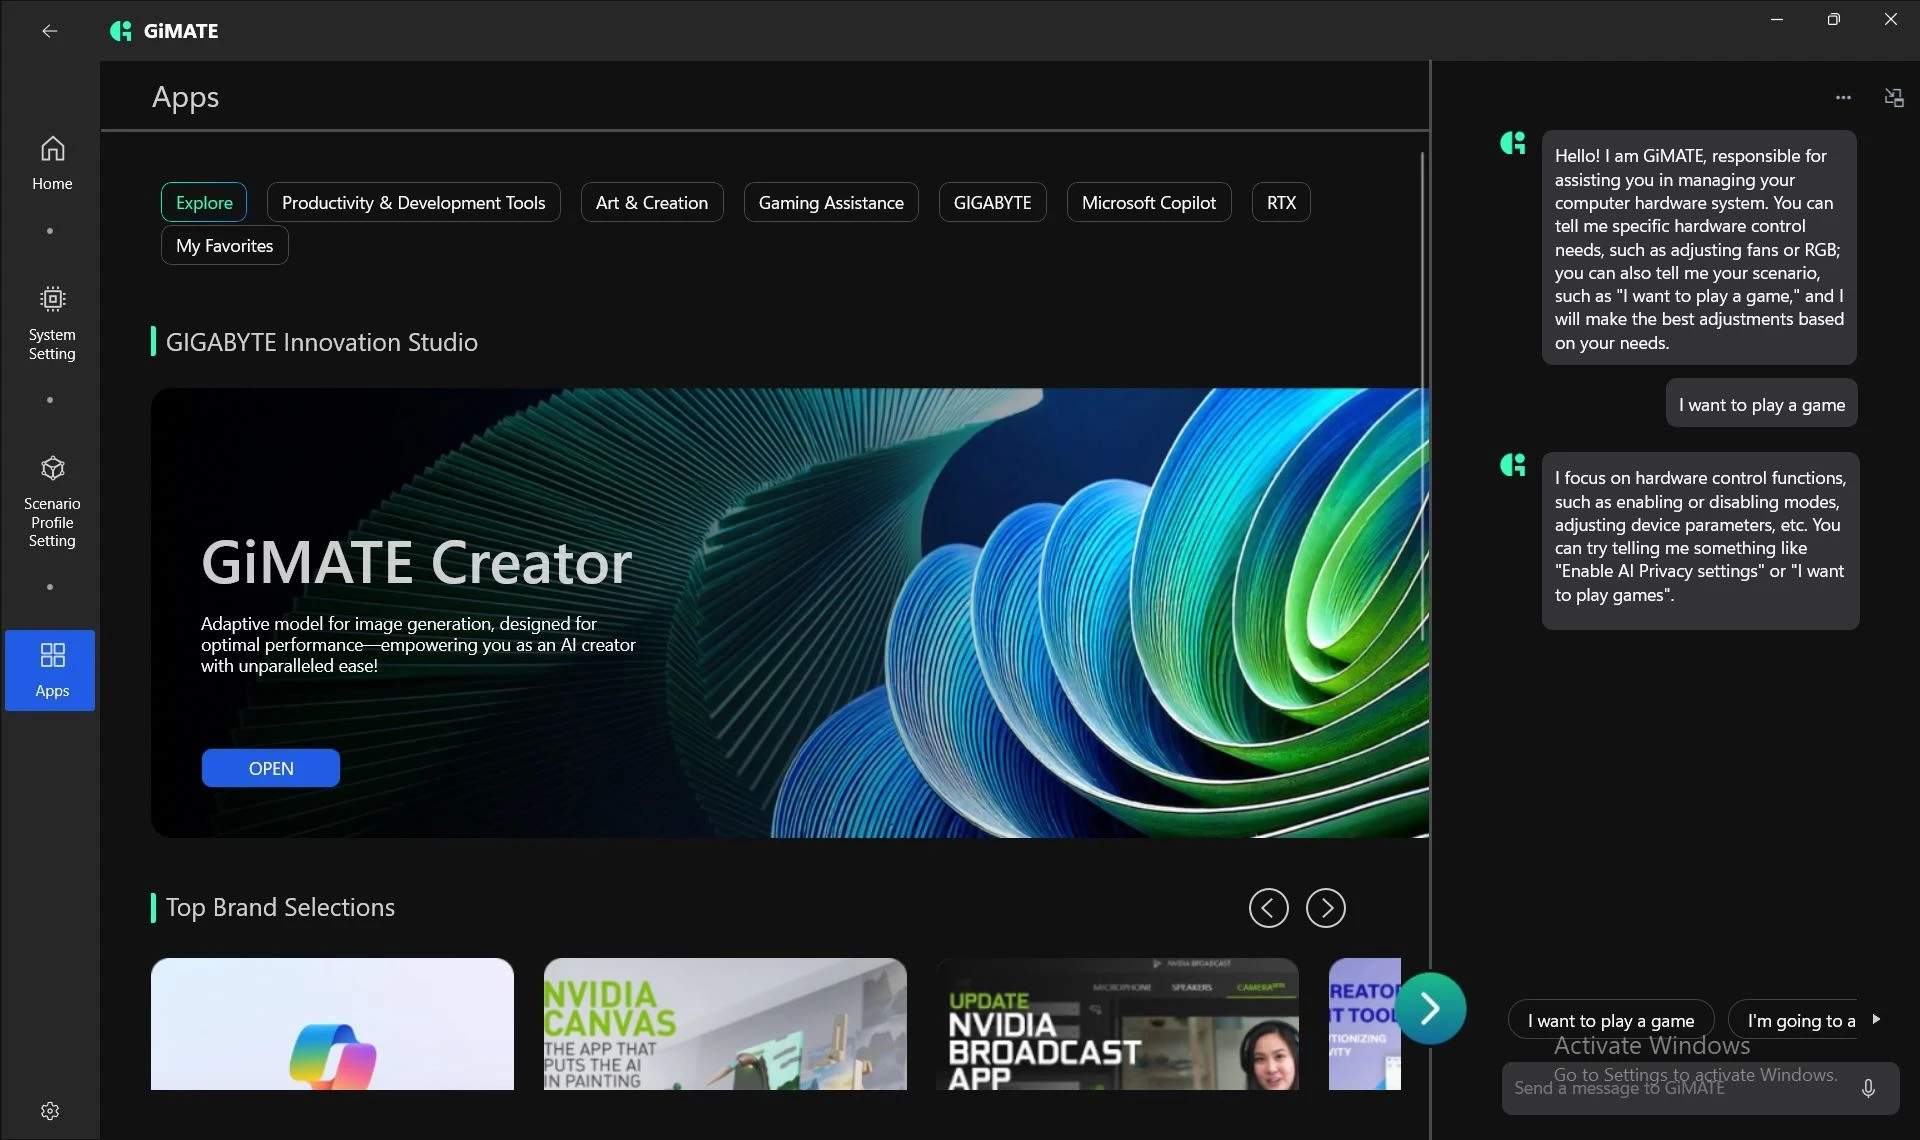The width and height of the screenshot is (1920, 1140).
Task: Select the Gaming Assistance category
Action: click(x=830, y=202)
